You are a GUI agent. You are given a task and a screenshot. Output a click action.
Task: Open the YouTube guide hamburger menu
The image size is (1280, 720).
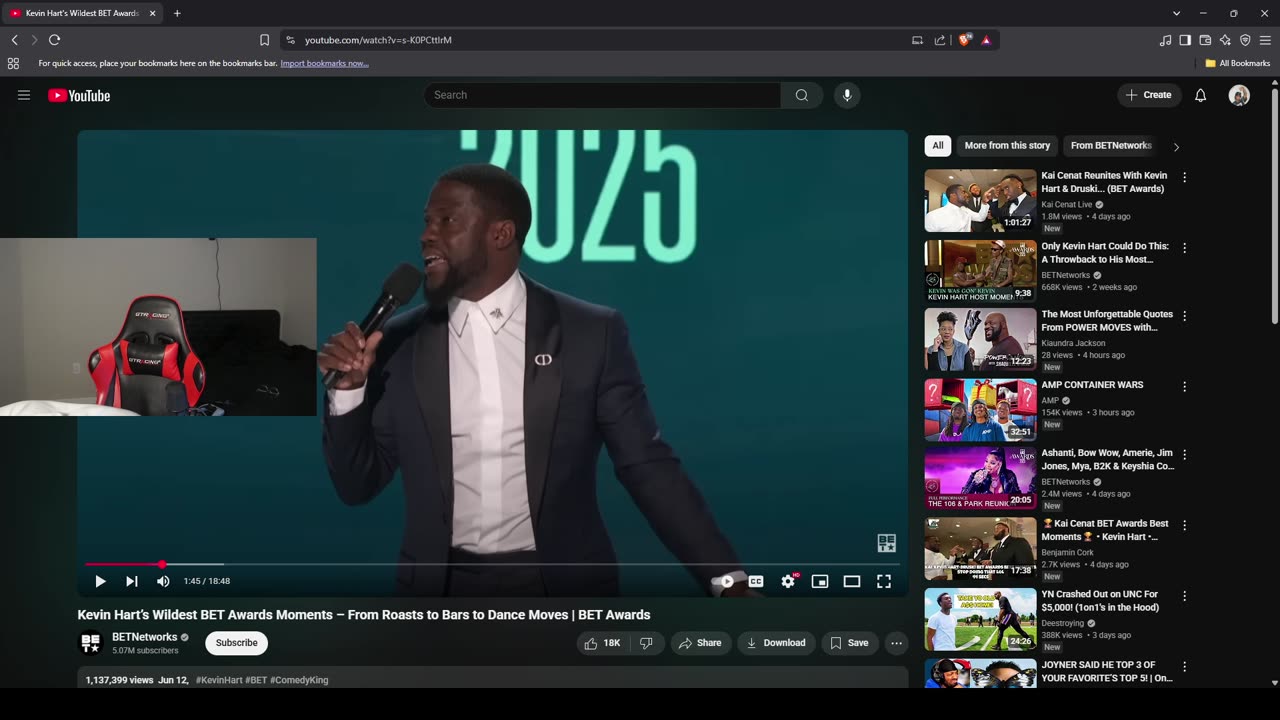[x=24, y=95]
